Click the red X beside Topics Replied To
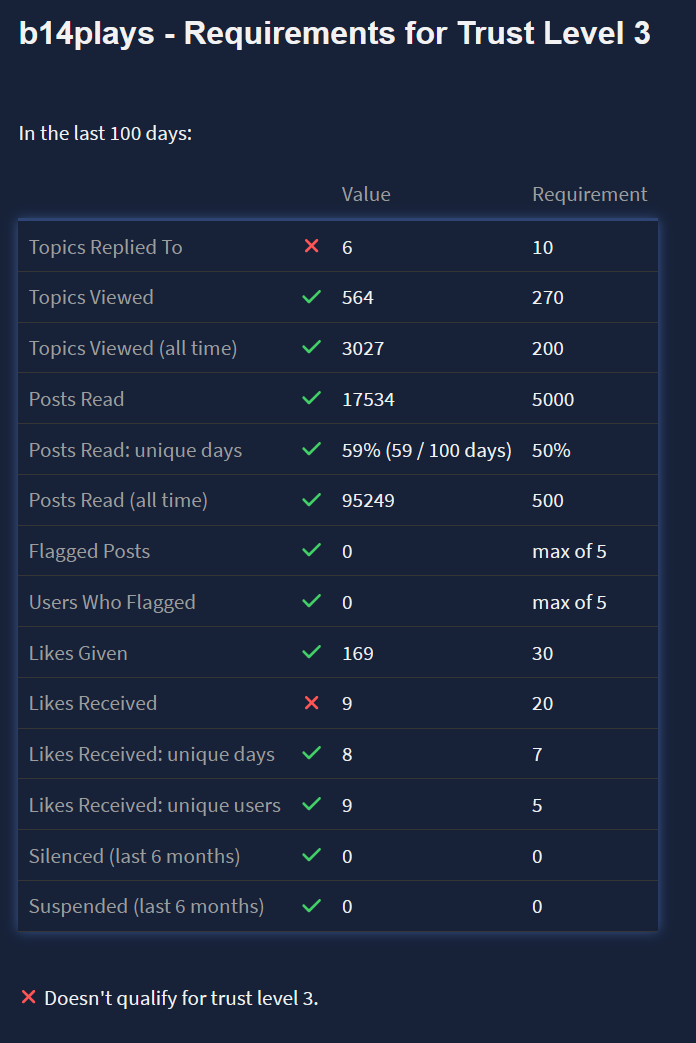 tap(311, 246)
